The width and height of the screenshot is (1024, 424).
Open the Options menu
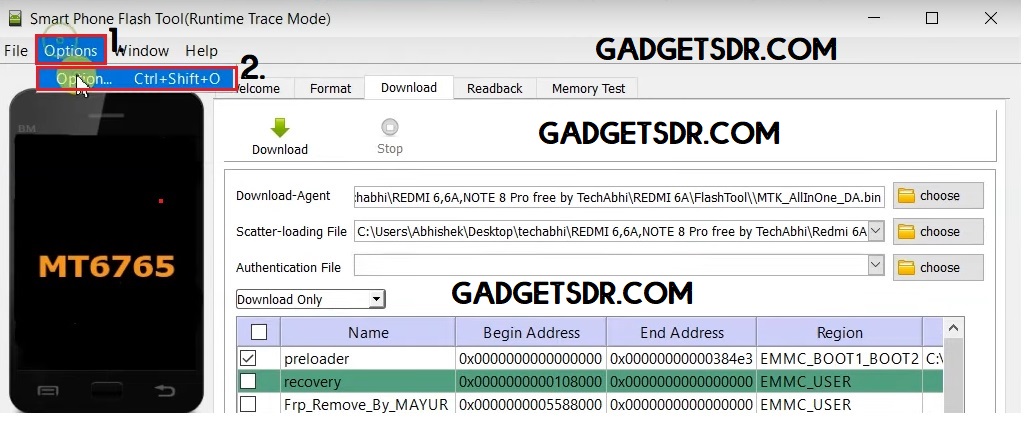71,51
